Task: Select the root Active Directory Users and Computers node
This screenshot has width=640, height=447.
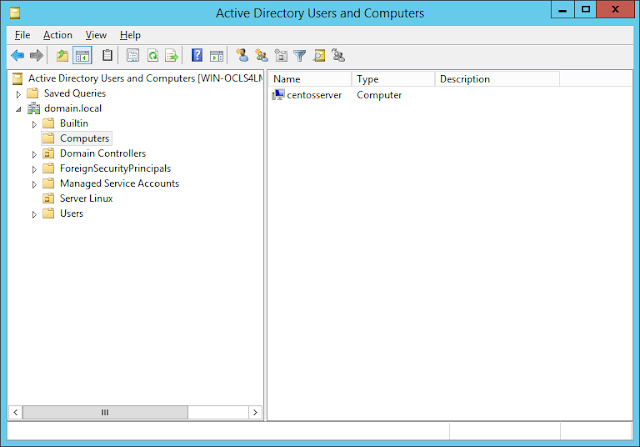Action: point(145,78)
